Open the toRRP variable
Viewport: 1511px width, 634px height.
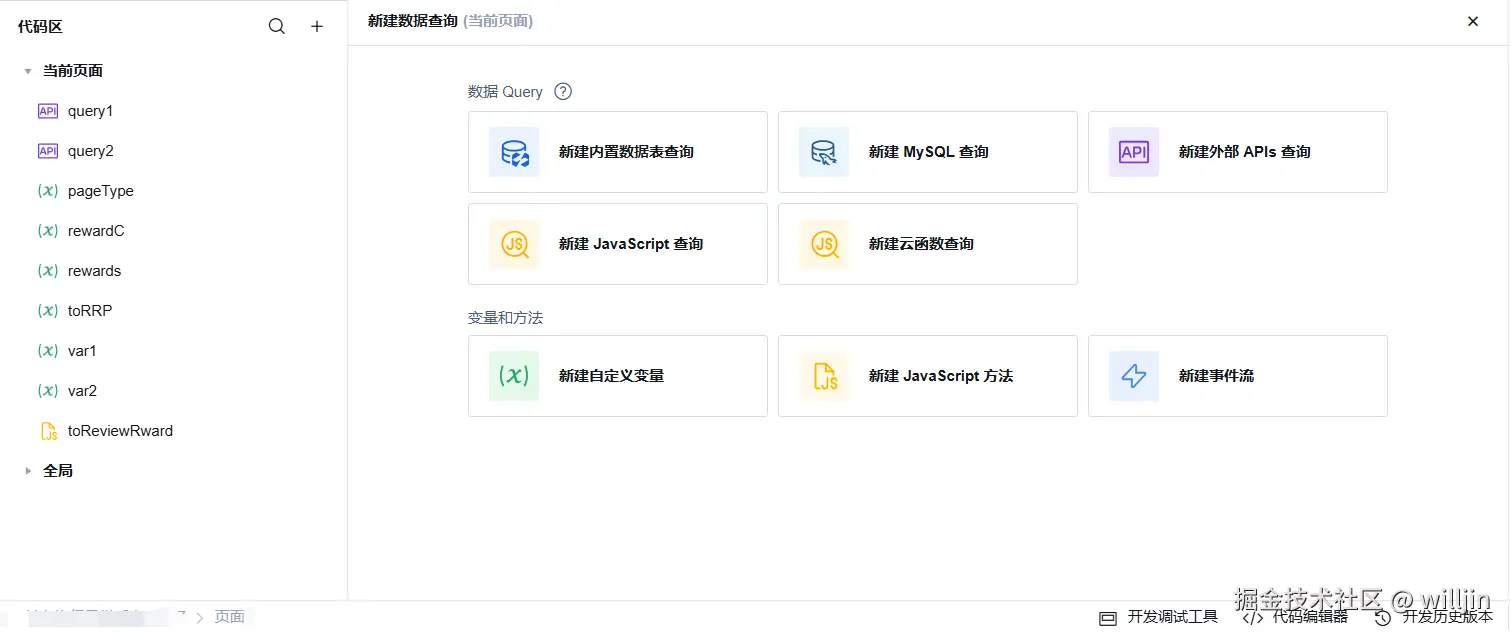point(90,311)
